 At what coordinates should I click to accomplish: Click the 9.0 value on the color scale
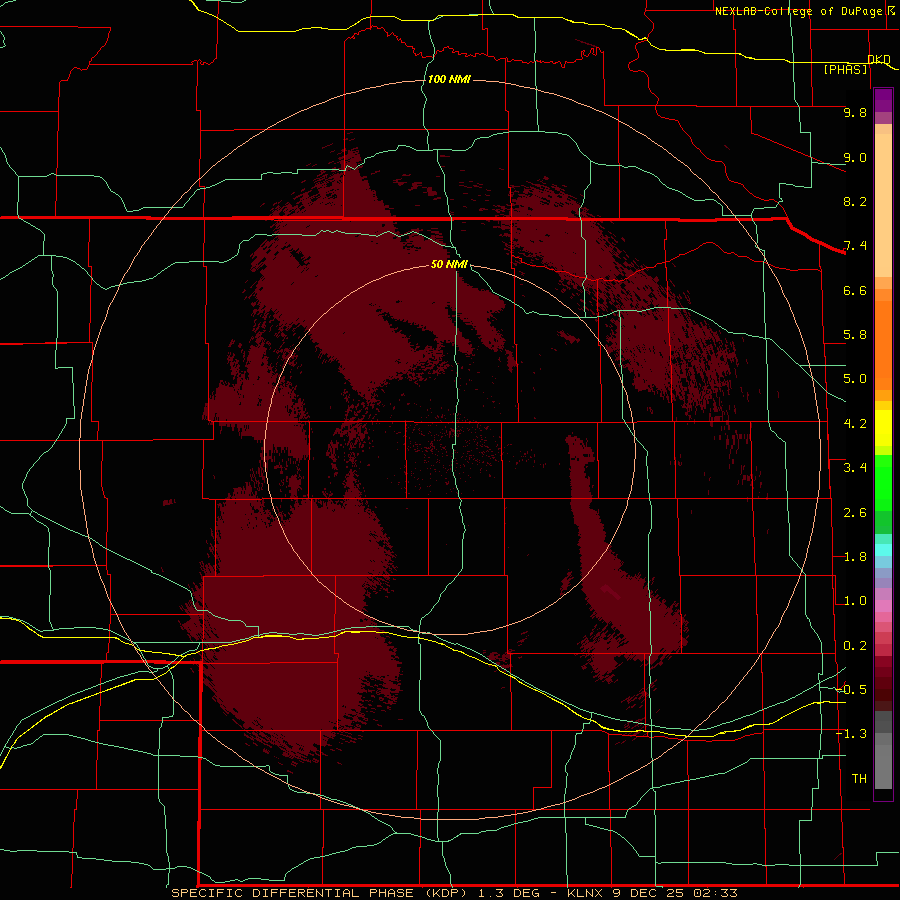(855, 157)
